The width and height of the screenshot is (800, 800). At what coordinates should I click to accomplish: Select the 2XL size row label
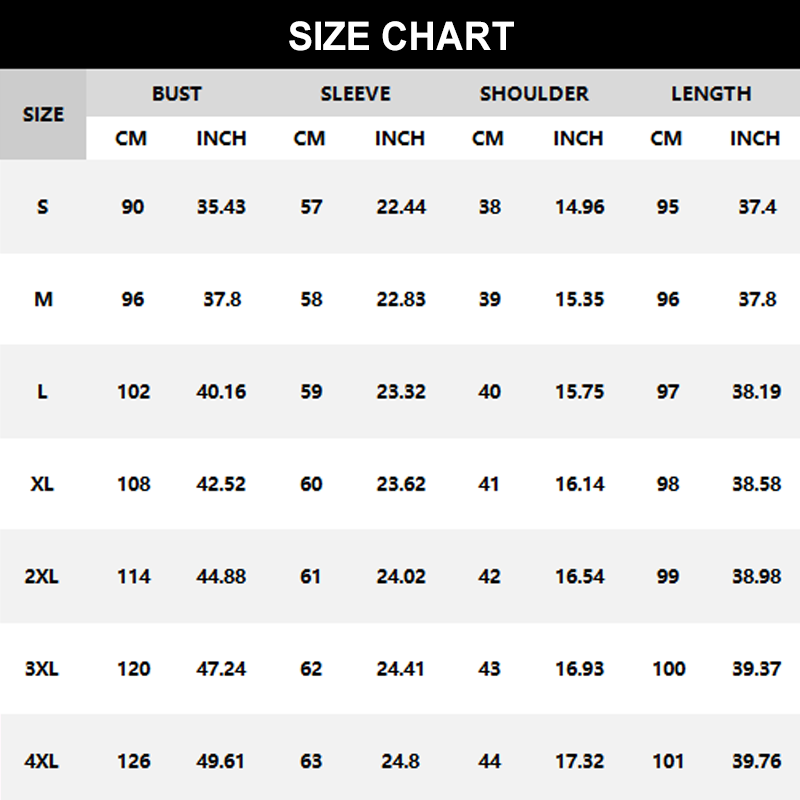tap(42, 577)
